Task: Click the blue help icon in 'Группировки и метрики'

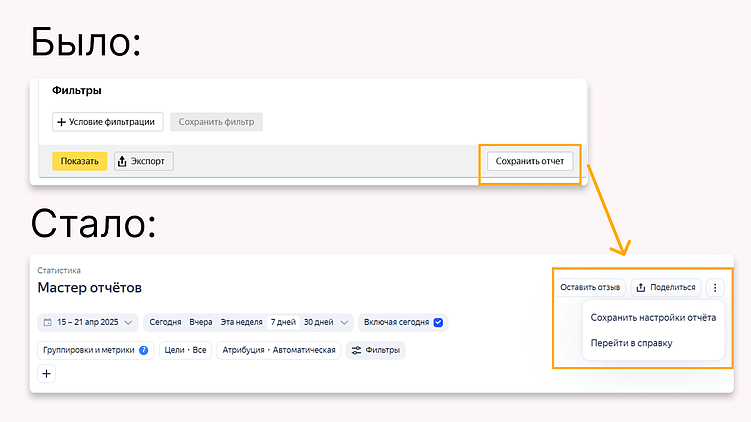Action: point(143,350)
